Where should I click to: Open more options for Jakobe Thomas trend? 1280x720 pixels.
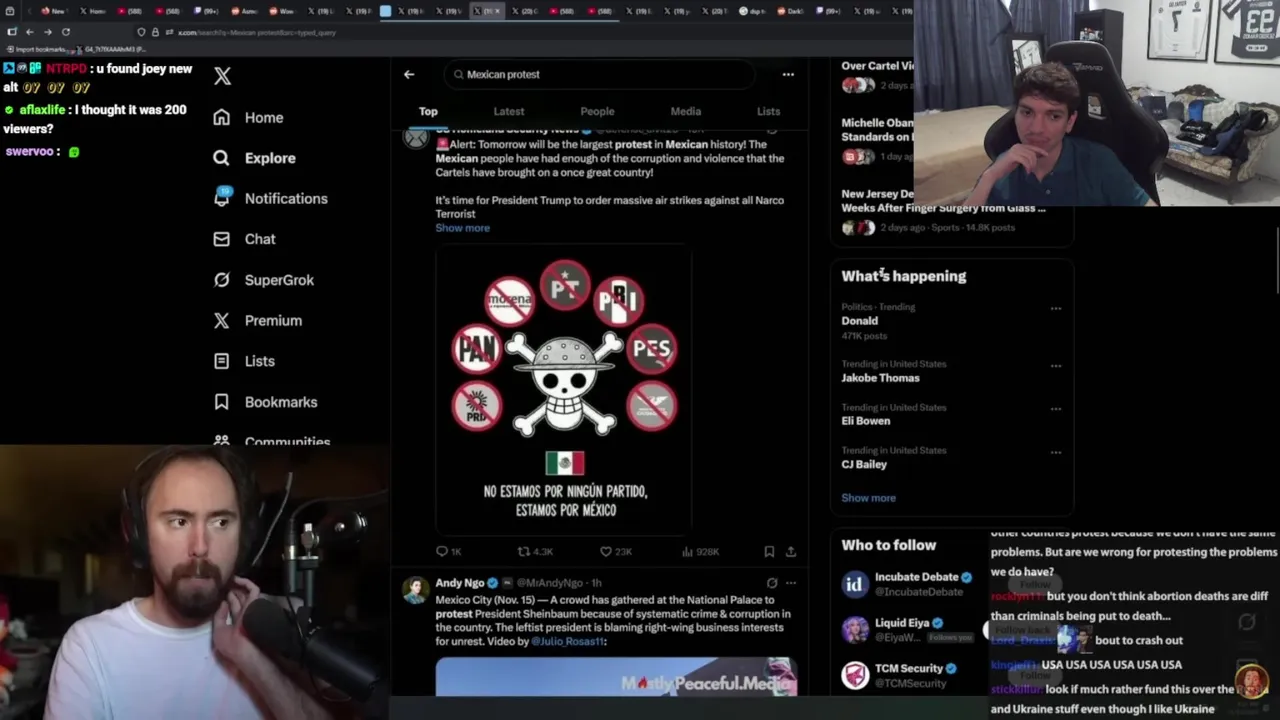click(1056, 366)
